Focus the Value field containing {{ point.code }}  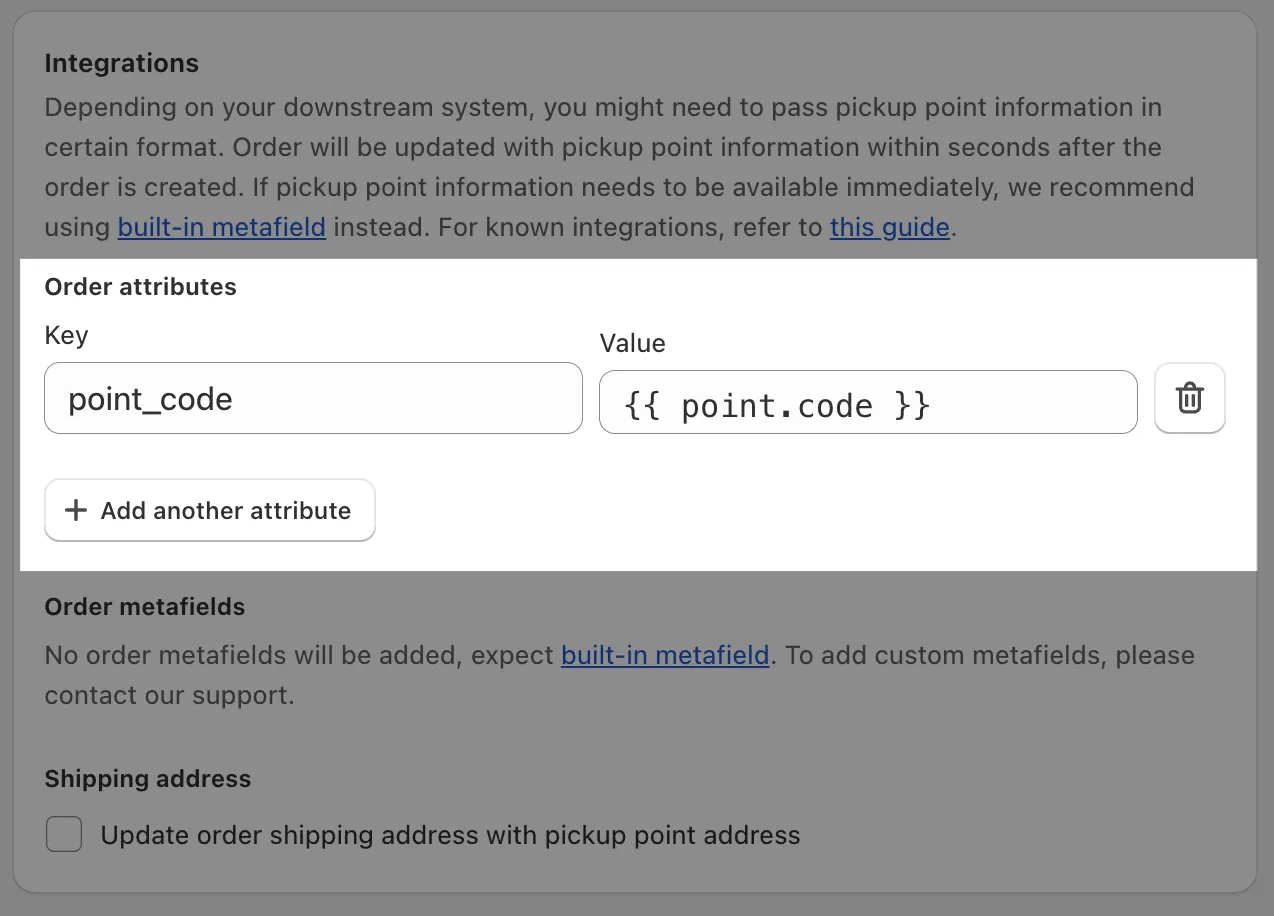click(867, 403)
